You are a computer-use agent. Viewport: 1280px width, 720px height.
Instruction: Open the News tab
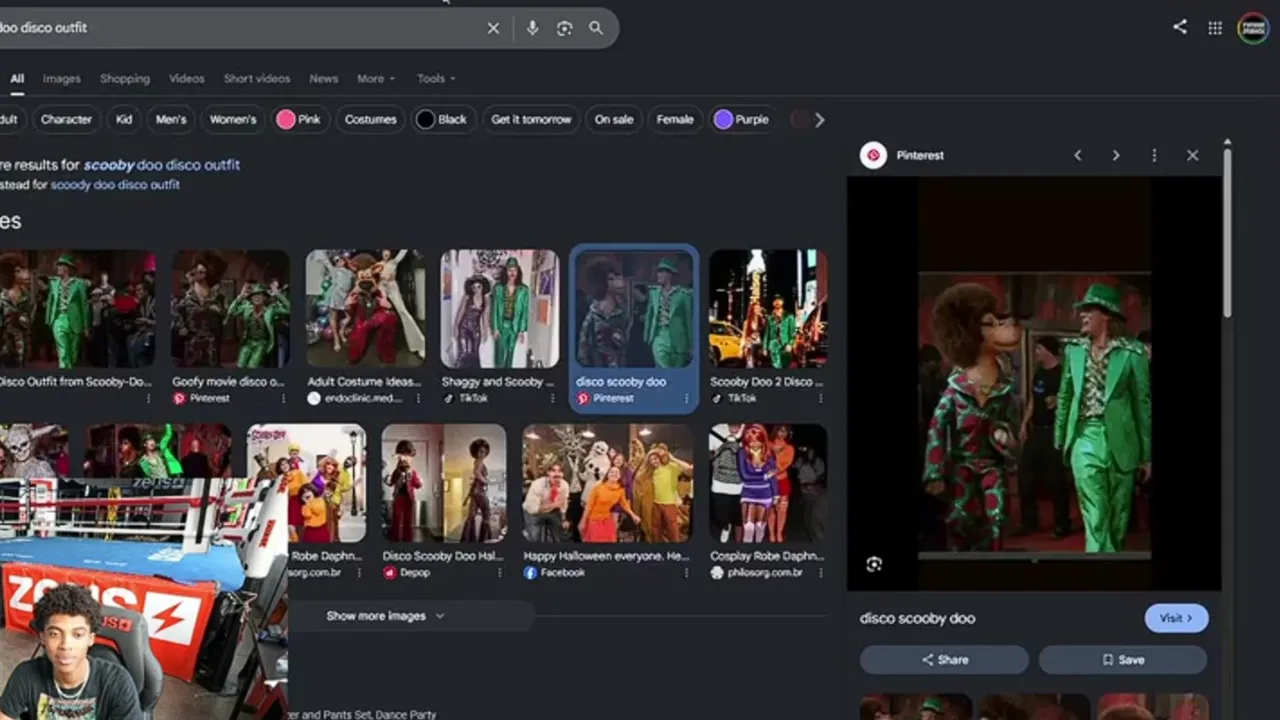(323, 79)
